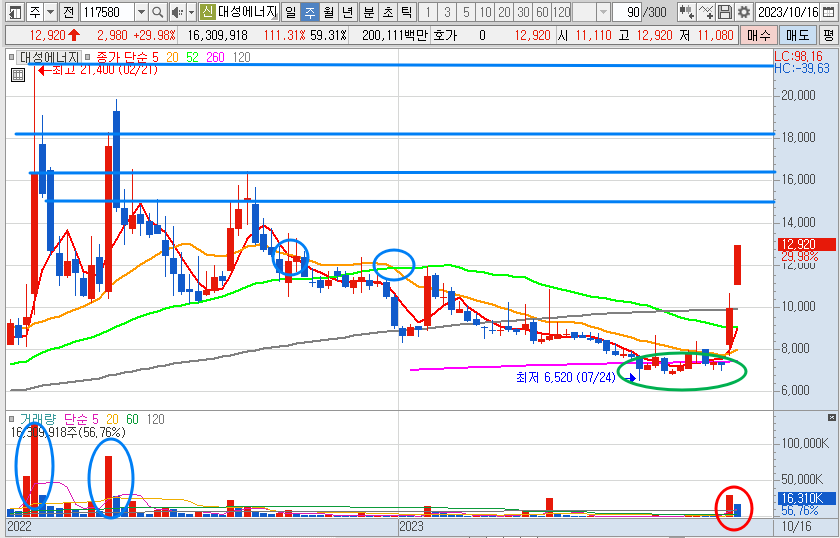
Task: Switch chart to daily 일 period
Action: (x=290, y=11)
